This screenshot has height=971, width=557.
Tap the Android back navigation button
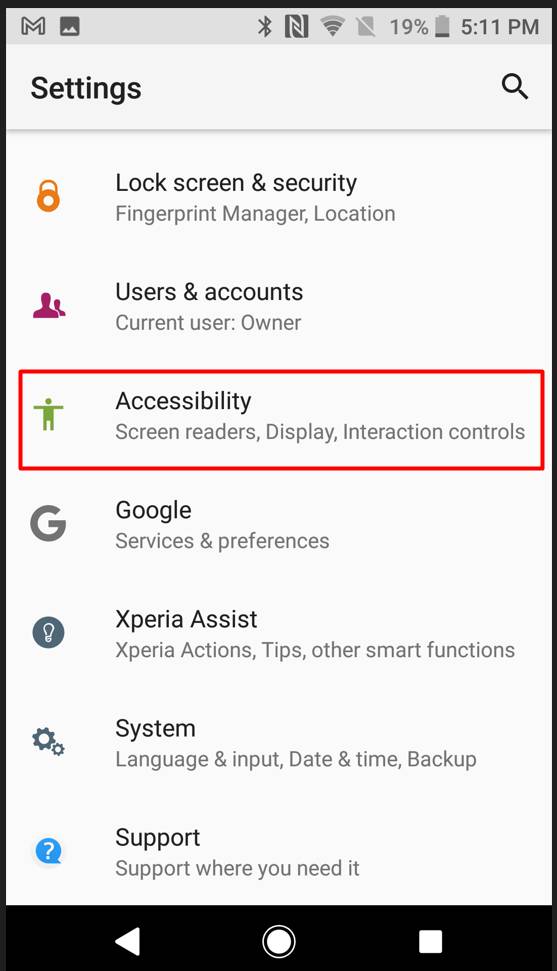point(128,941)
